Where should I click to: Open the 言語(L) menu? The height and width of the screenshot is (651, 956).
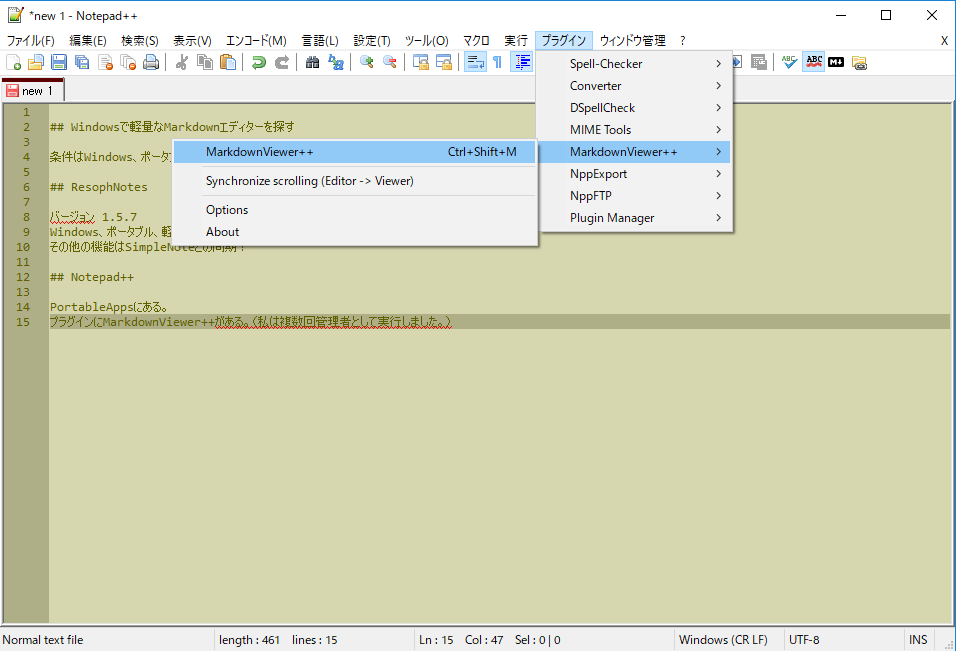[320, 40]
